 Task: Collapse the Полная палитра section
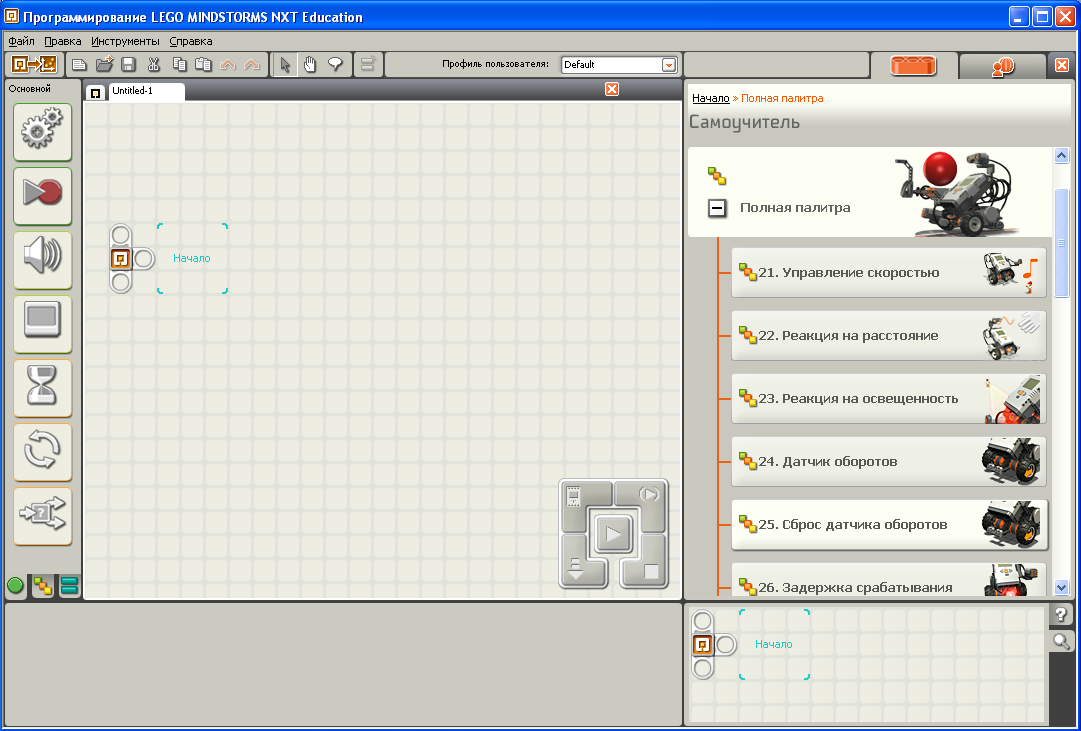click(718, 208)
